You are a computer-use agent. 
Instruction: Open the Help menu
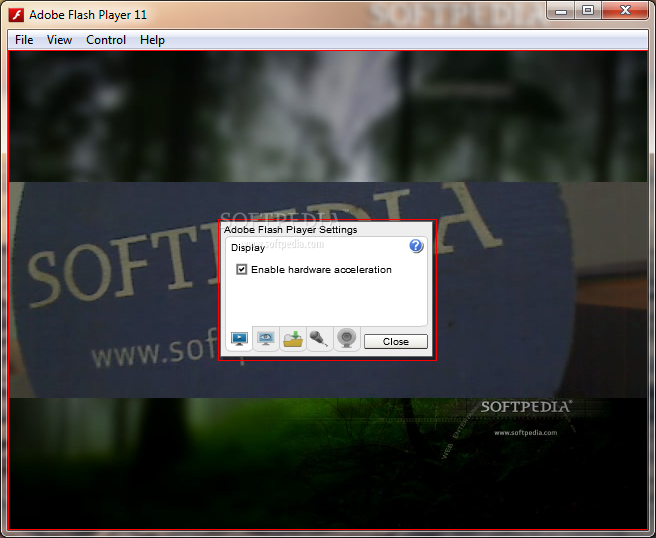point(152,40)
